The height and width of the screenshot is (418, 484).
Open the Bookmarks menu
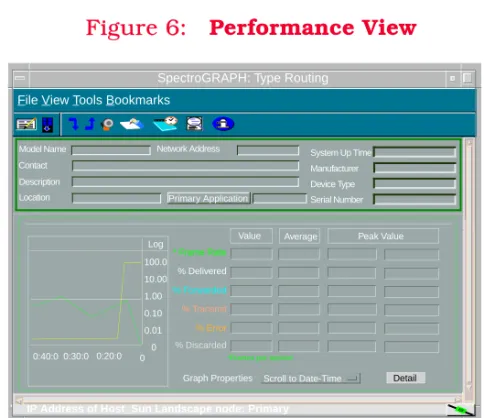[x=138, y=100]
